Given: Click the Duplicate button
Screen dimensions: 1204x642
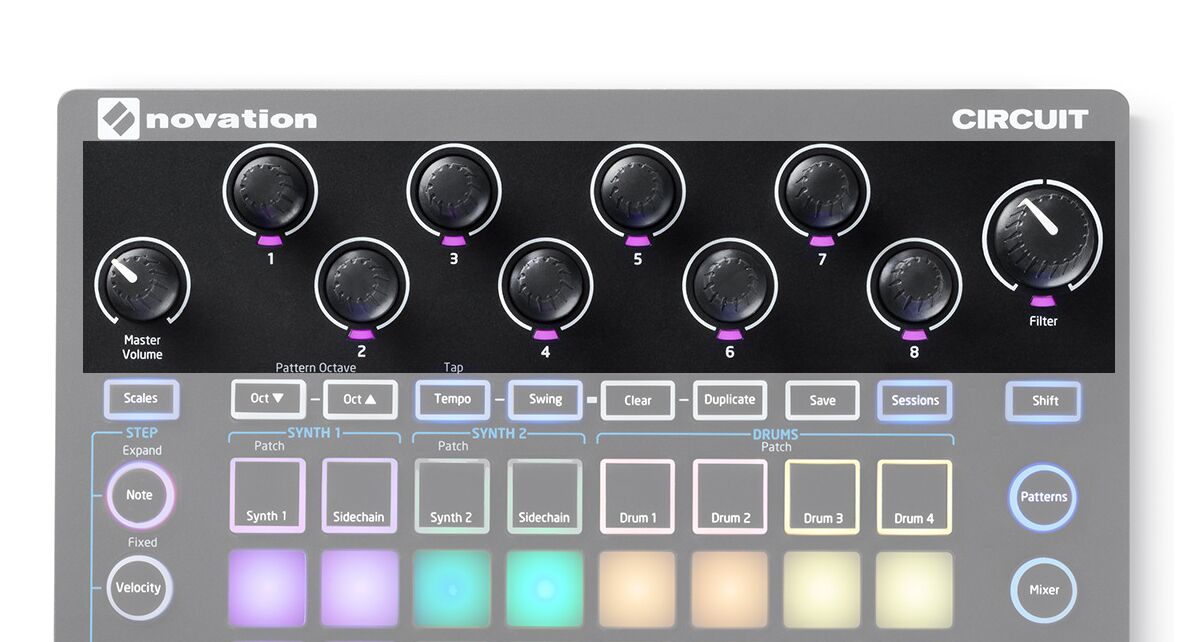Looking at the screenshot, I should pyautogui.click(x=730, y=400).
